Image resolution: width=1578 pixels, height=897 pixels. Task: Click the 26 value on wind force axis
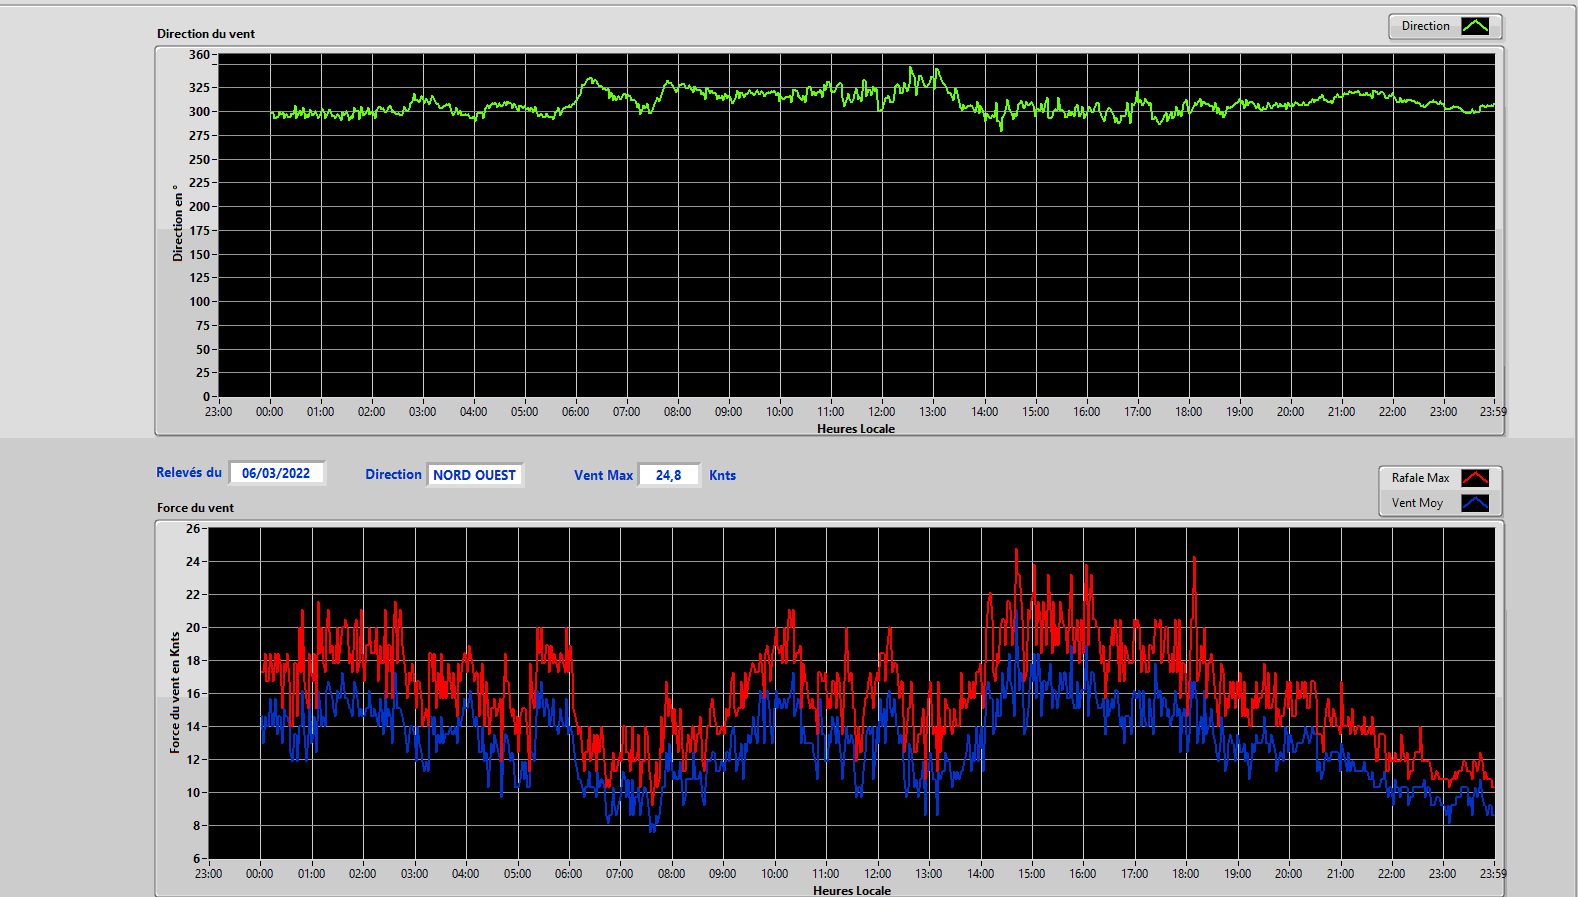click(x=193, y=528)
